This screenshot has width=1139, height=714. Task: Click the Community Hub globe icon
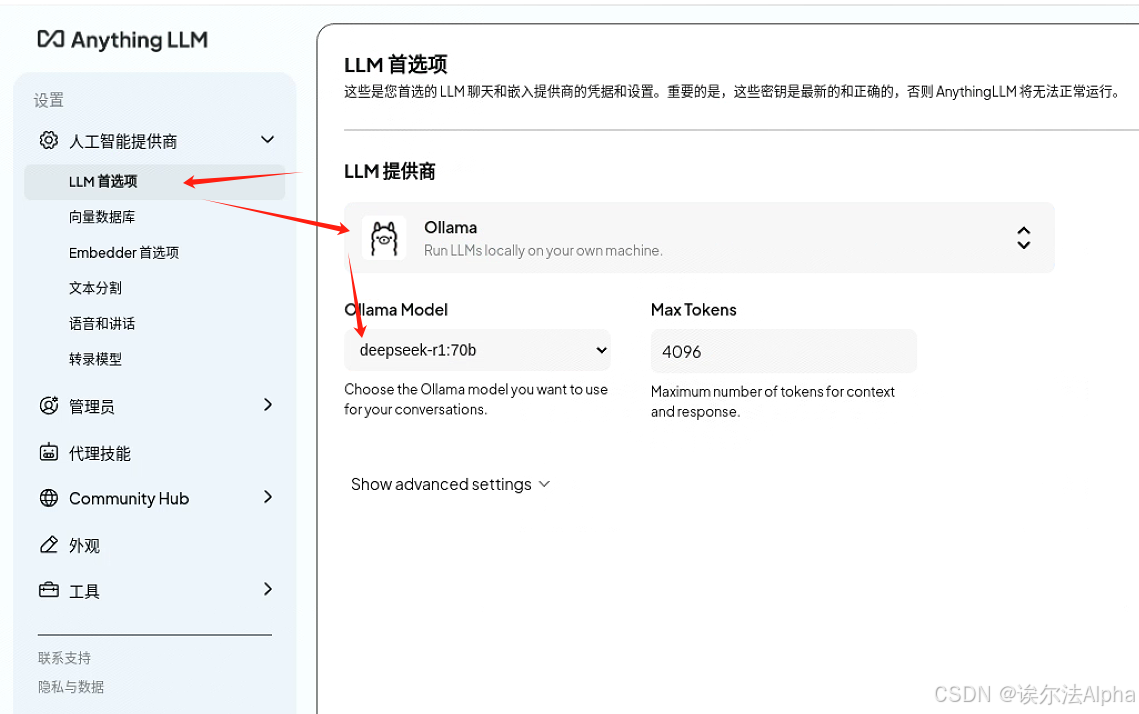(x=49, y=498)
